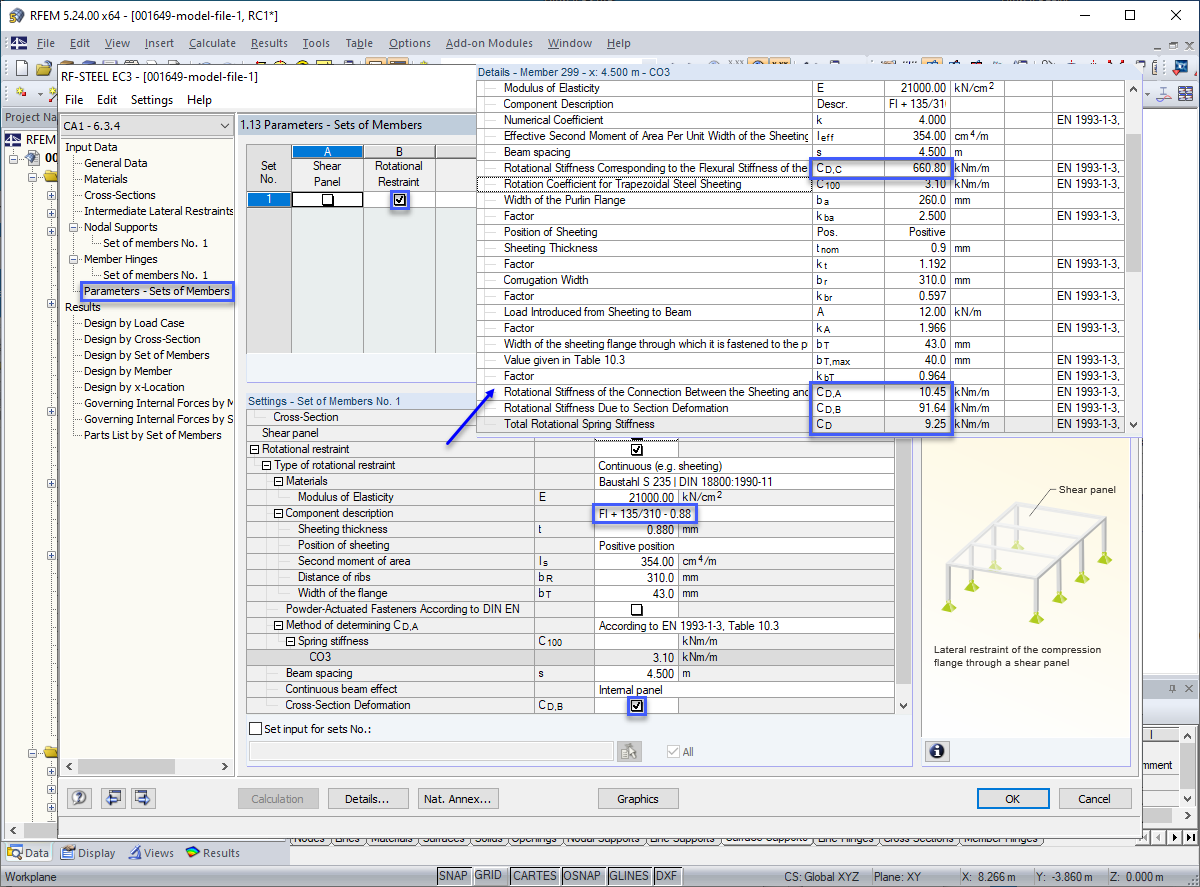The image size is (1200, 887).
Task: Jump to previous table via left arrow icon
Action: [x=113, y=798]
